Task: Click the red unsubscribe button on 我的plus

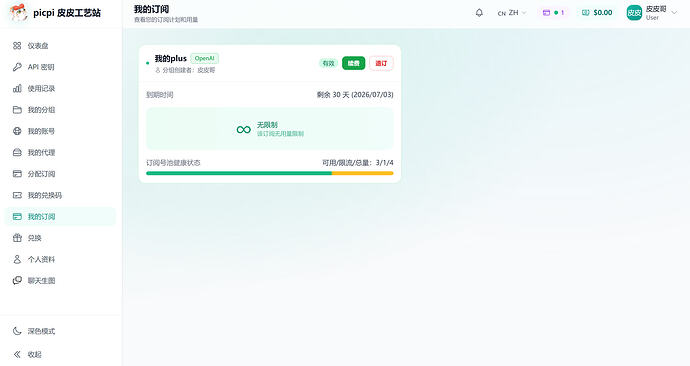Action: coord(381,63)
